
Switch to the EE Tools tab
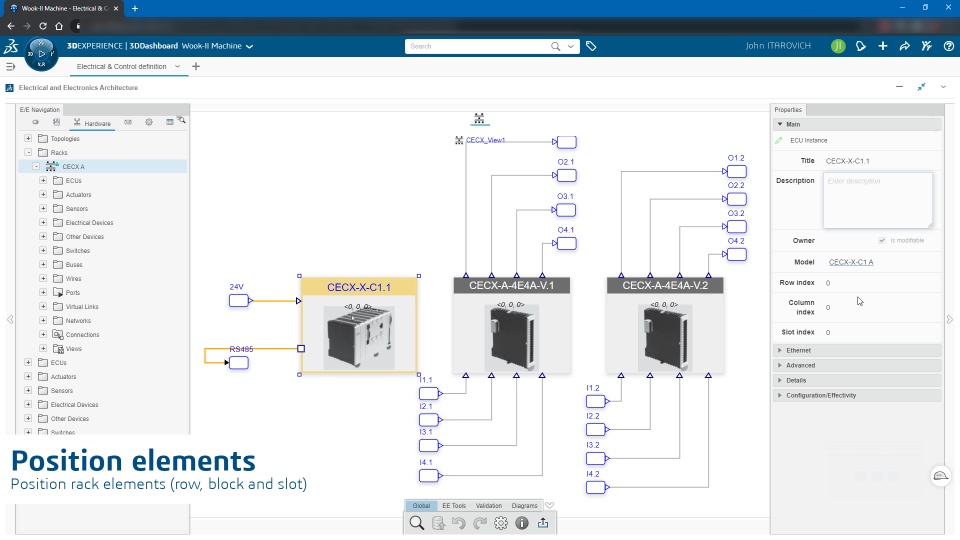454,506
